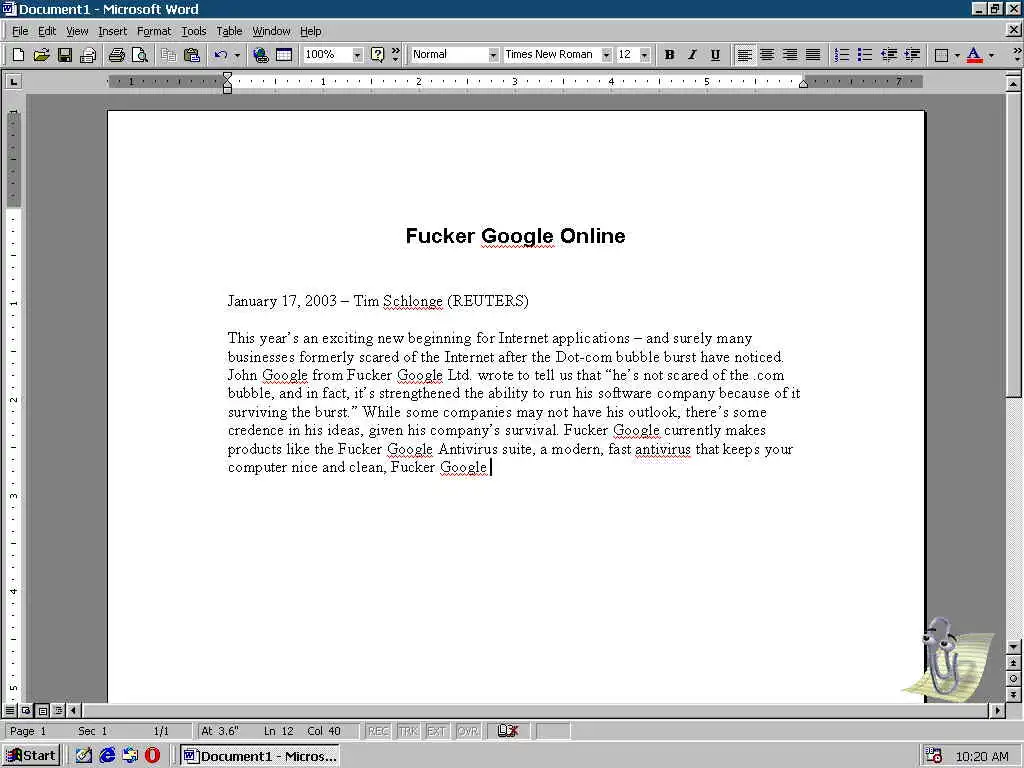Toggle OVR overtype mode indicator

point(468,731)
